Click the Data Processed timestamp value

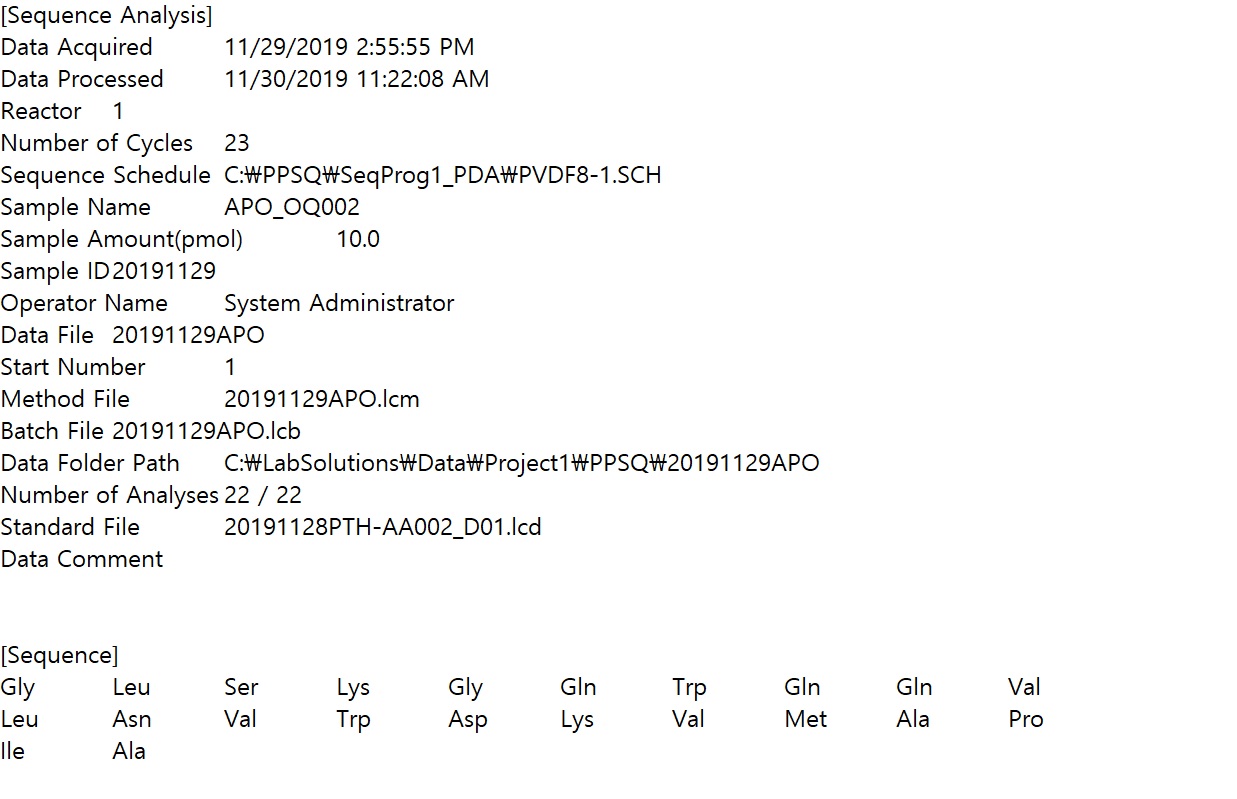click(356, 79)
